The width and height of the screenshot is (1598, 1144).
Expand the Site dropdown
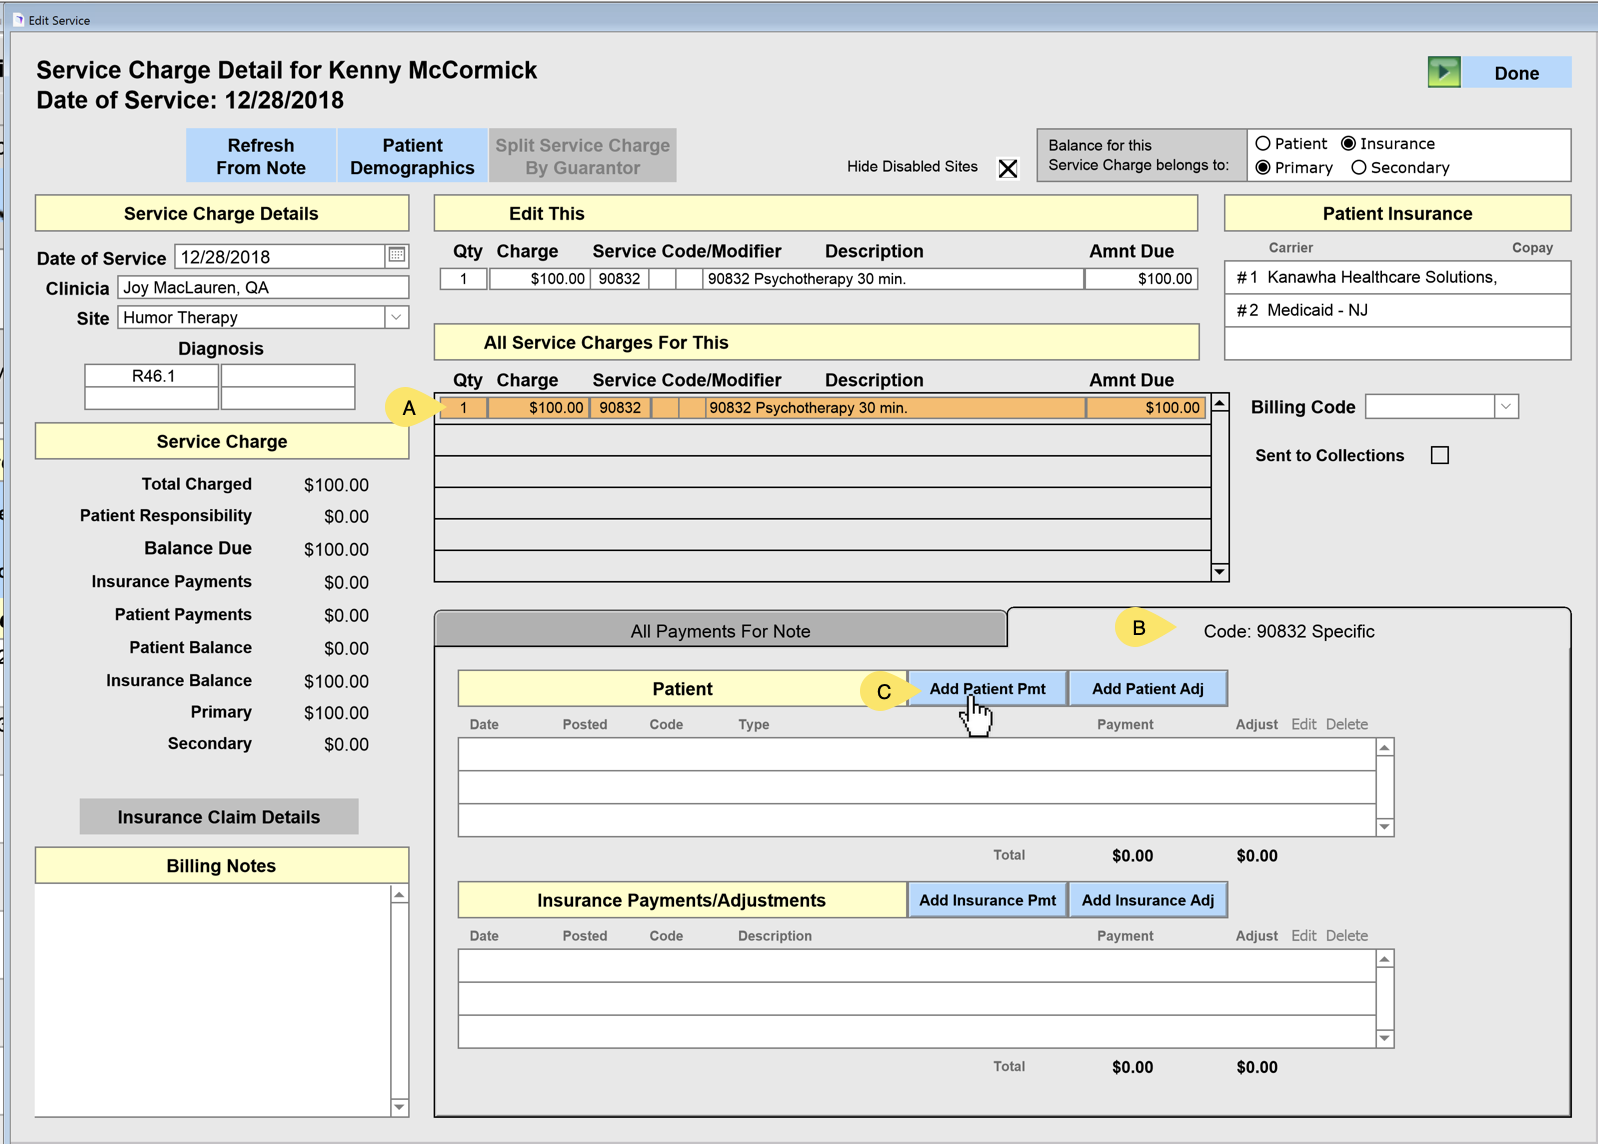pos(397,318)
